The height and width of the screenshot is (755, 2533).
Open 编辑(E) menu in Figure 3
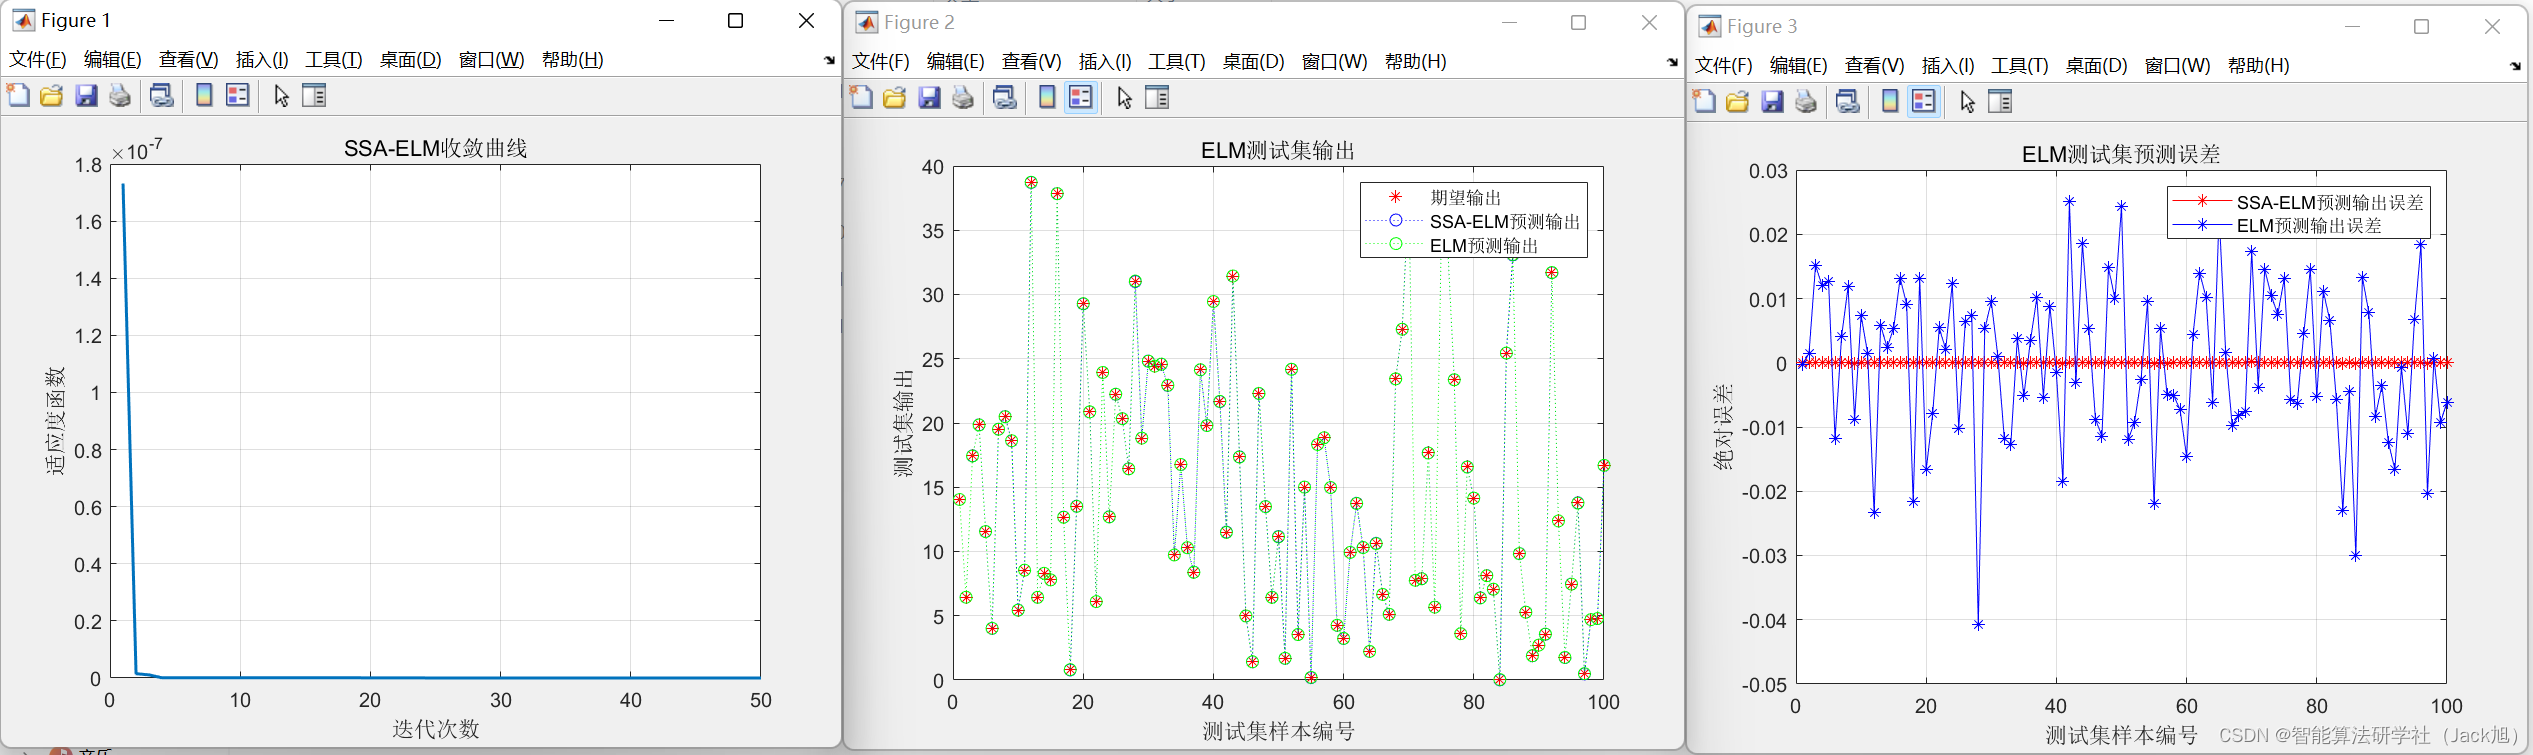pos(1799,66)
